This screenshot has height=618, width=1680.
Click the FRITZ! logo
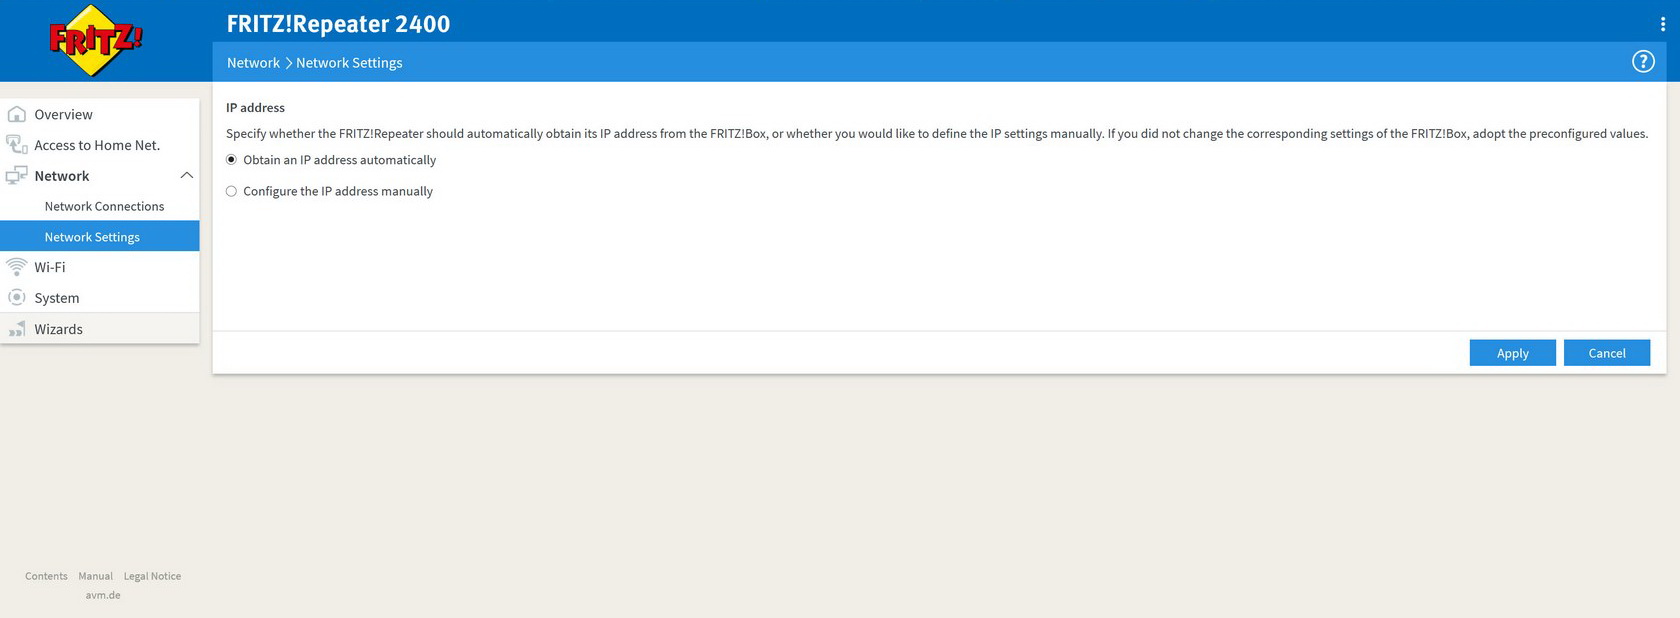pyautogui.click(x=95, y=40)
